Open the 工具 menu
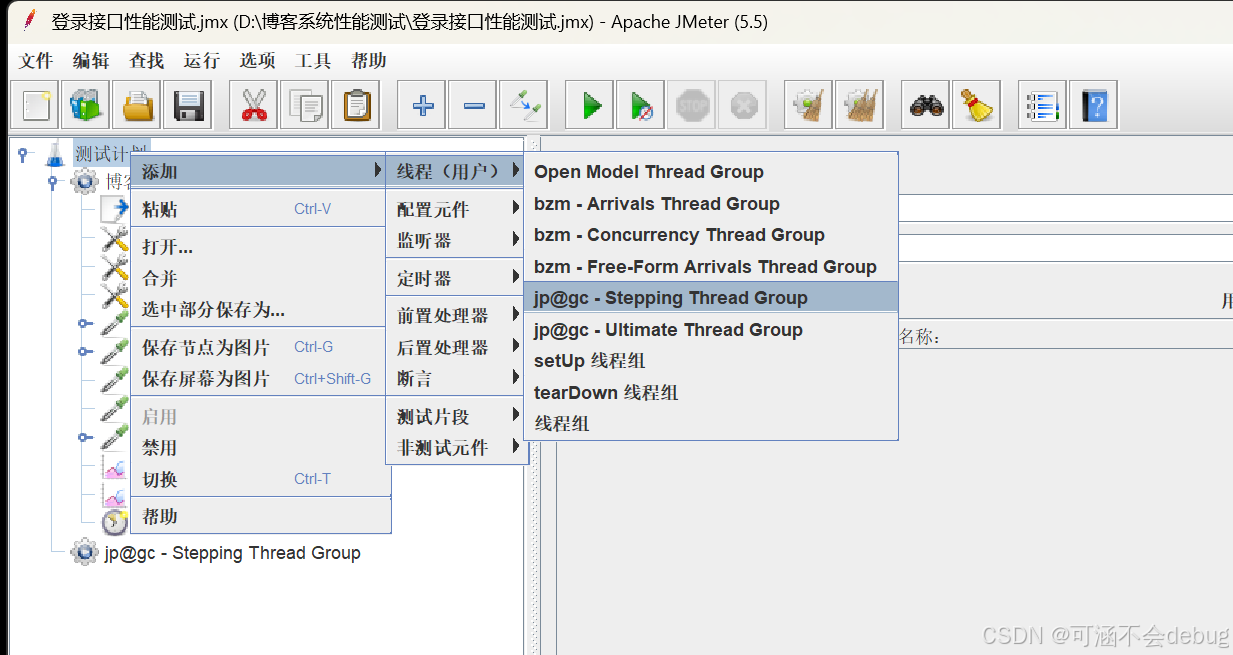Image resolution: width=1233 pixels, height=655 pixels. point(313,61)
